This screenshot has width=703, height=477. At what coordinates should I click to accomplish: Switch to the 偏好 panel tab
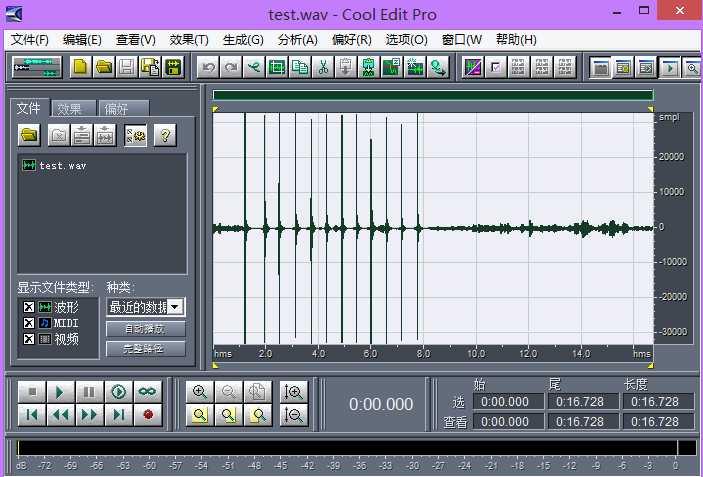(x=123, y=108)
